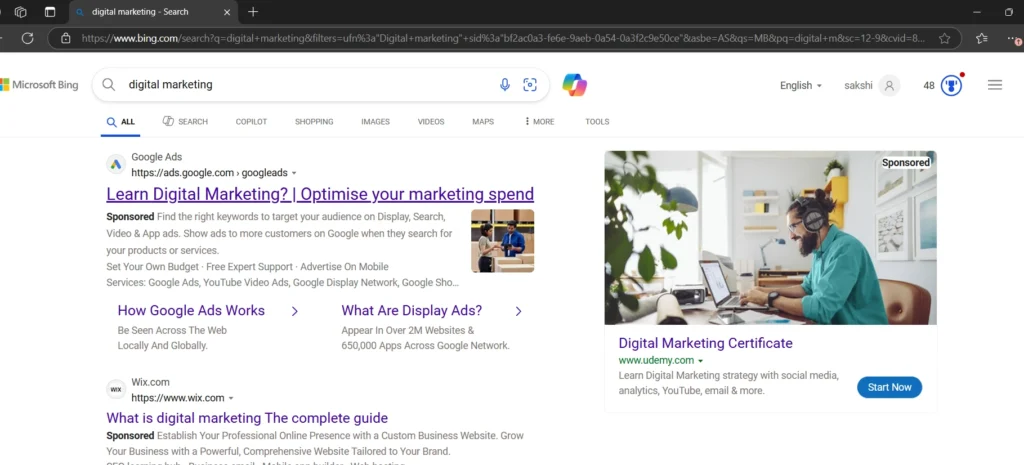1024x465 pixels.
Task: Switch to the IMAGES tab
Action: tap(376, 121)
